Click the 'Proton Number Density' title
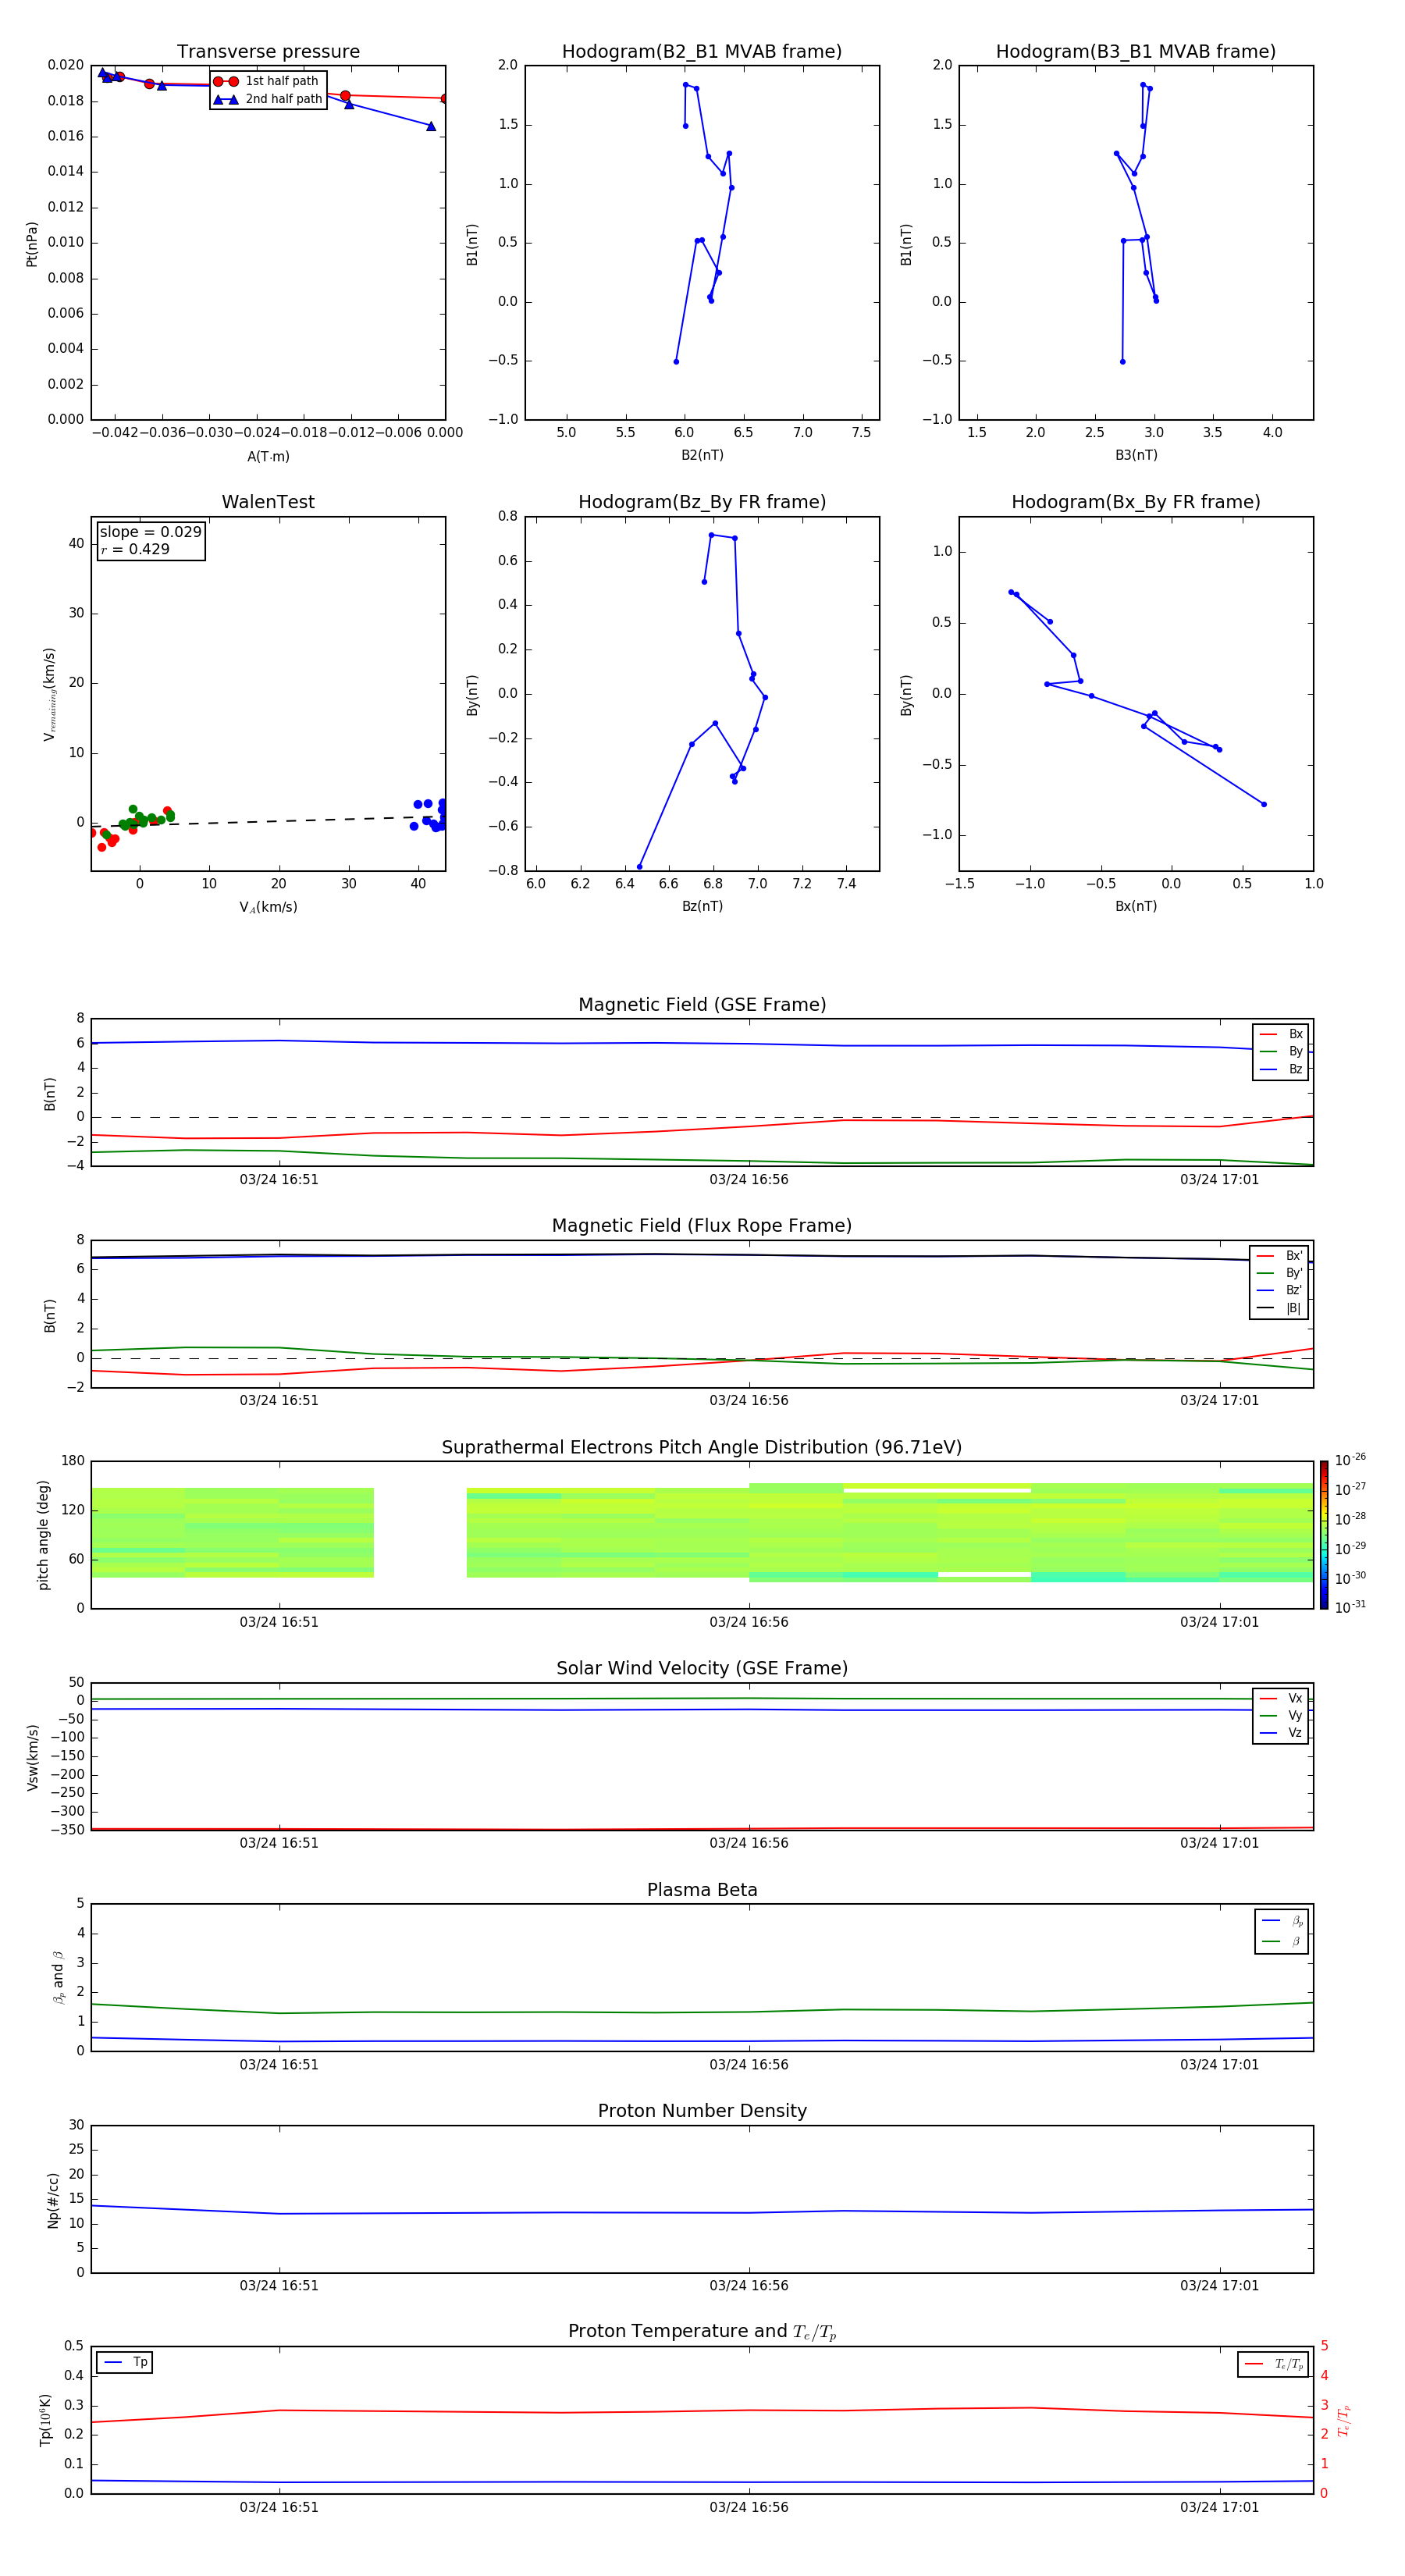This screenshot has height=2576, width=1405. tap(702, 2111)
